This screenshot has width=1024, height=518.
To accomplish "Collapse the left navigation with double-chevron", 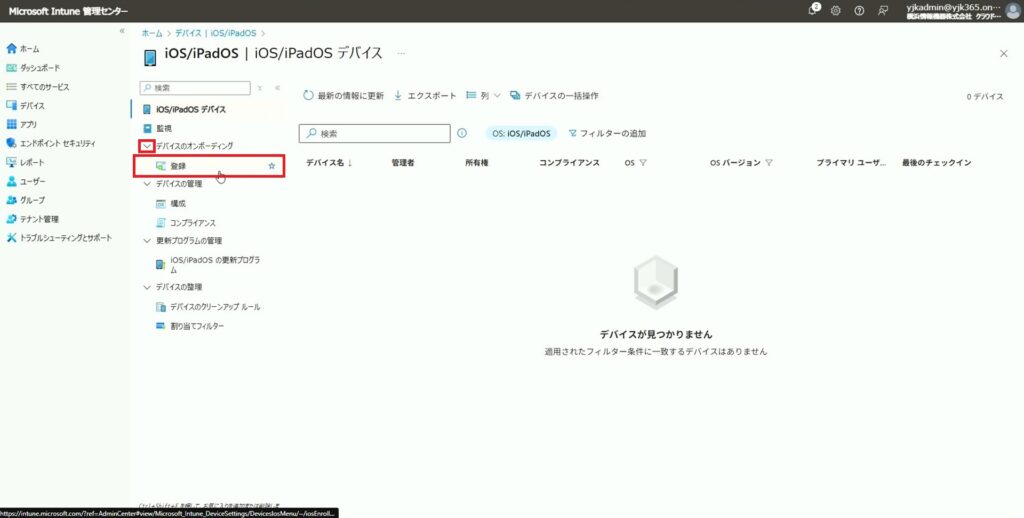I will click(x=121, y=31).
